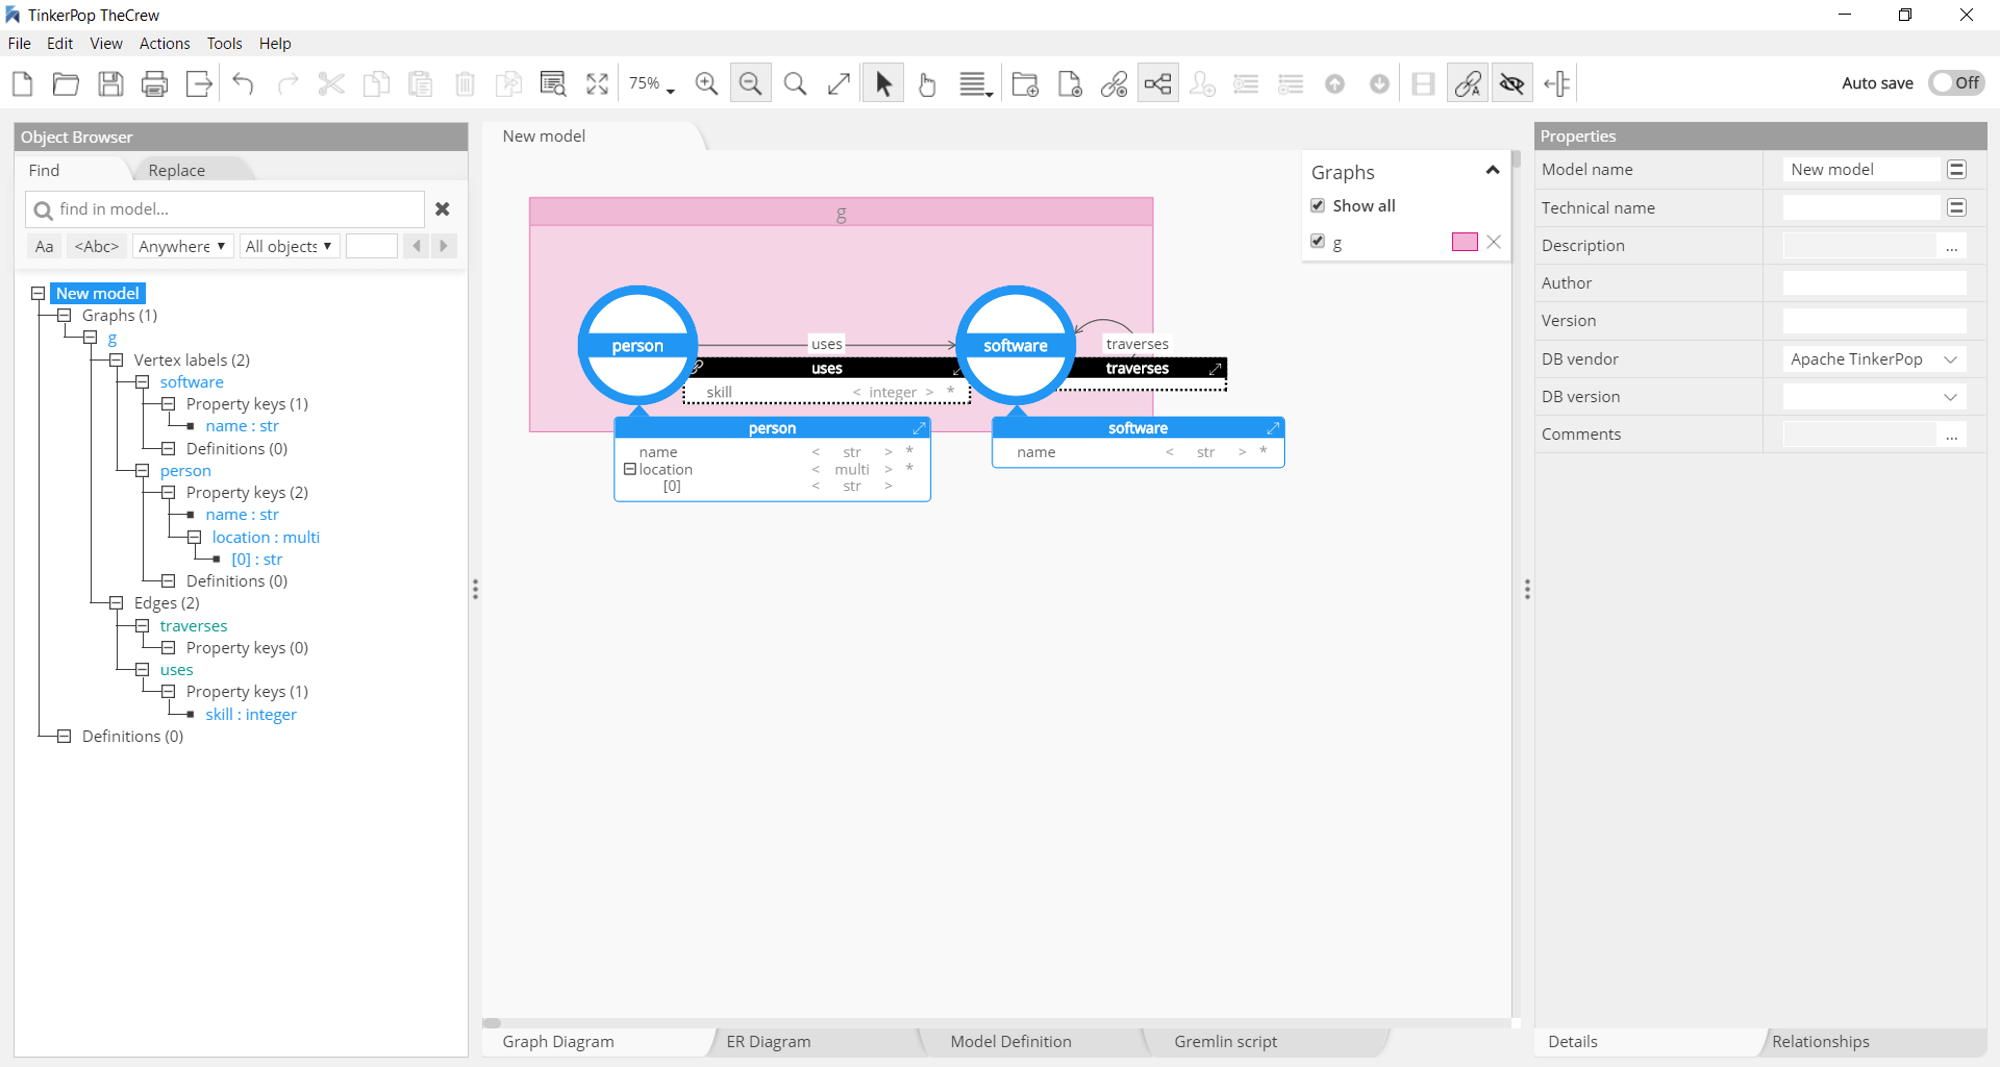Open the Actions menu

[x=164, y=43]
